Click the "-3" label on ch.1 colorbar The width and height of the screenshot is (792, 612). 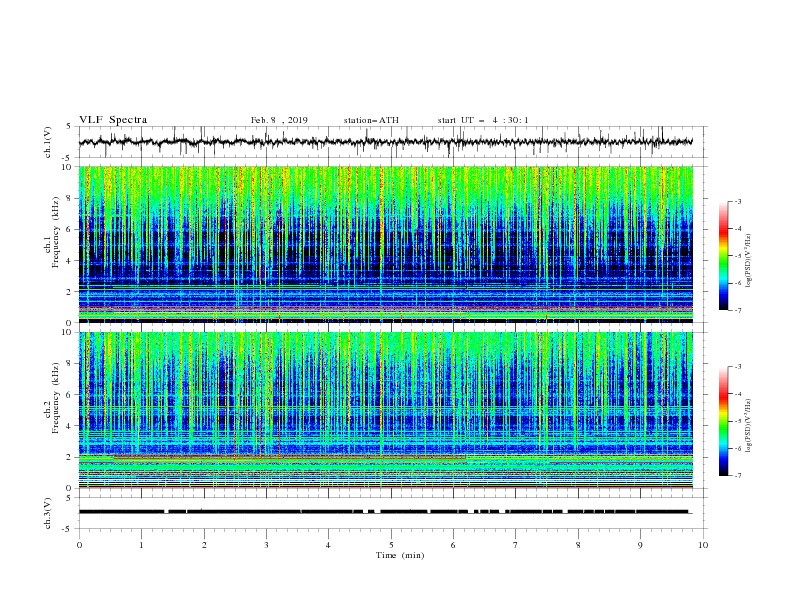(x=737, y=201)
